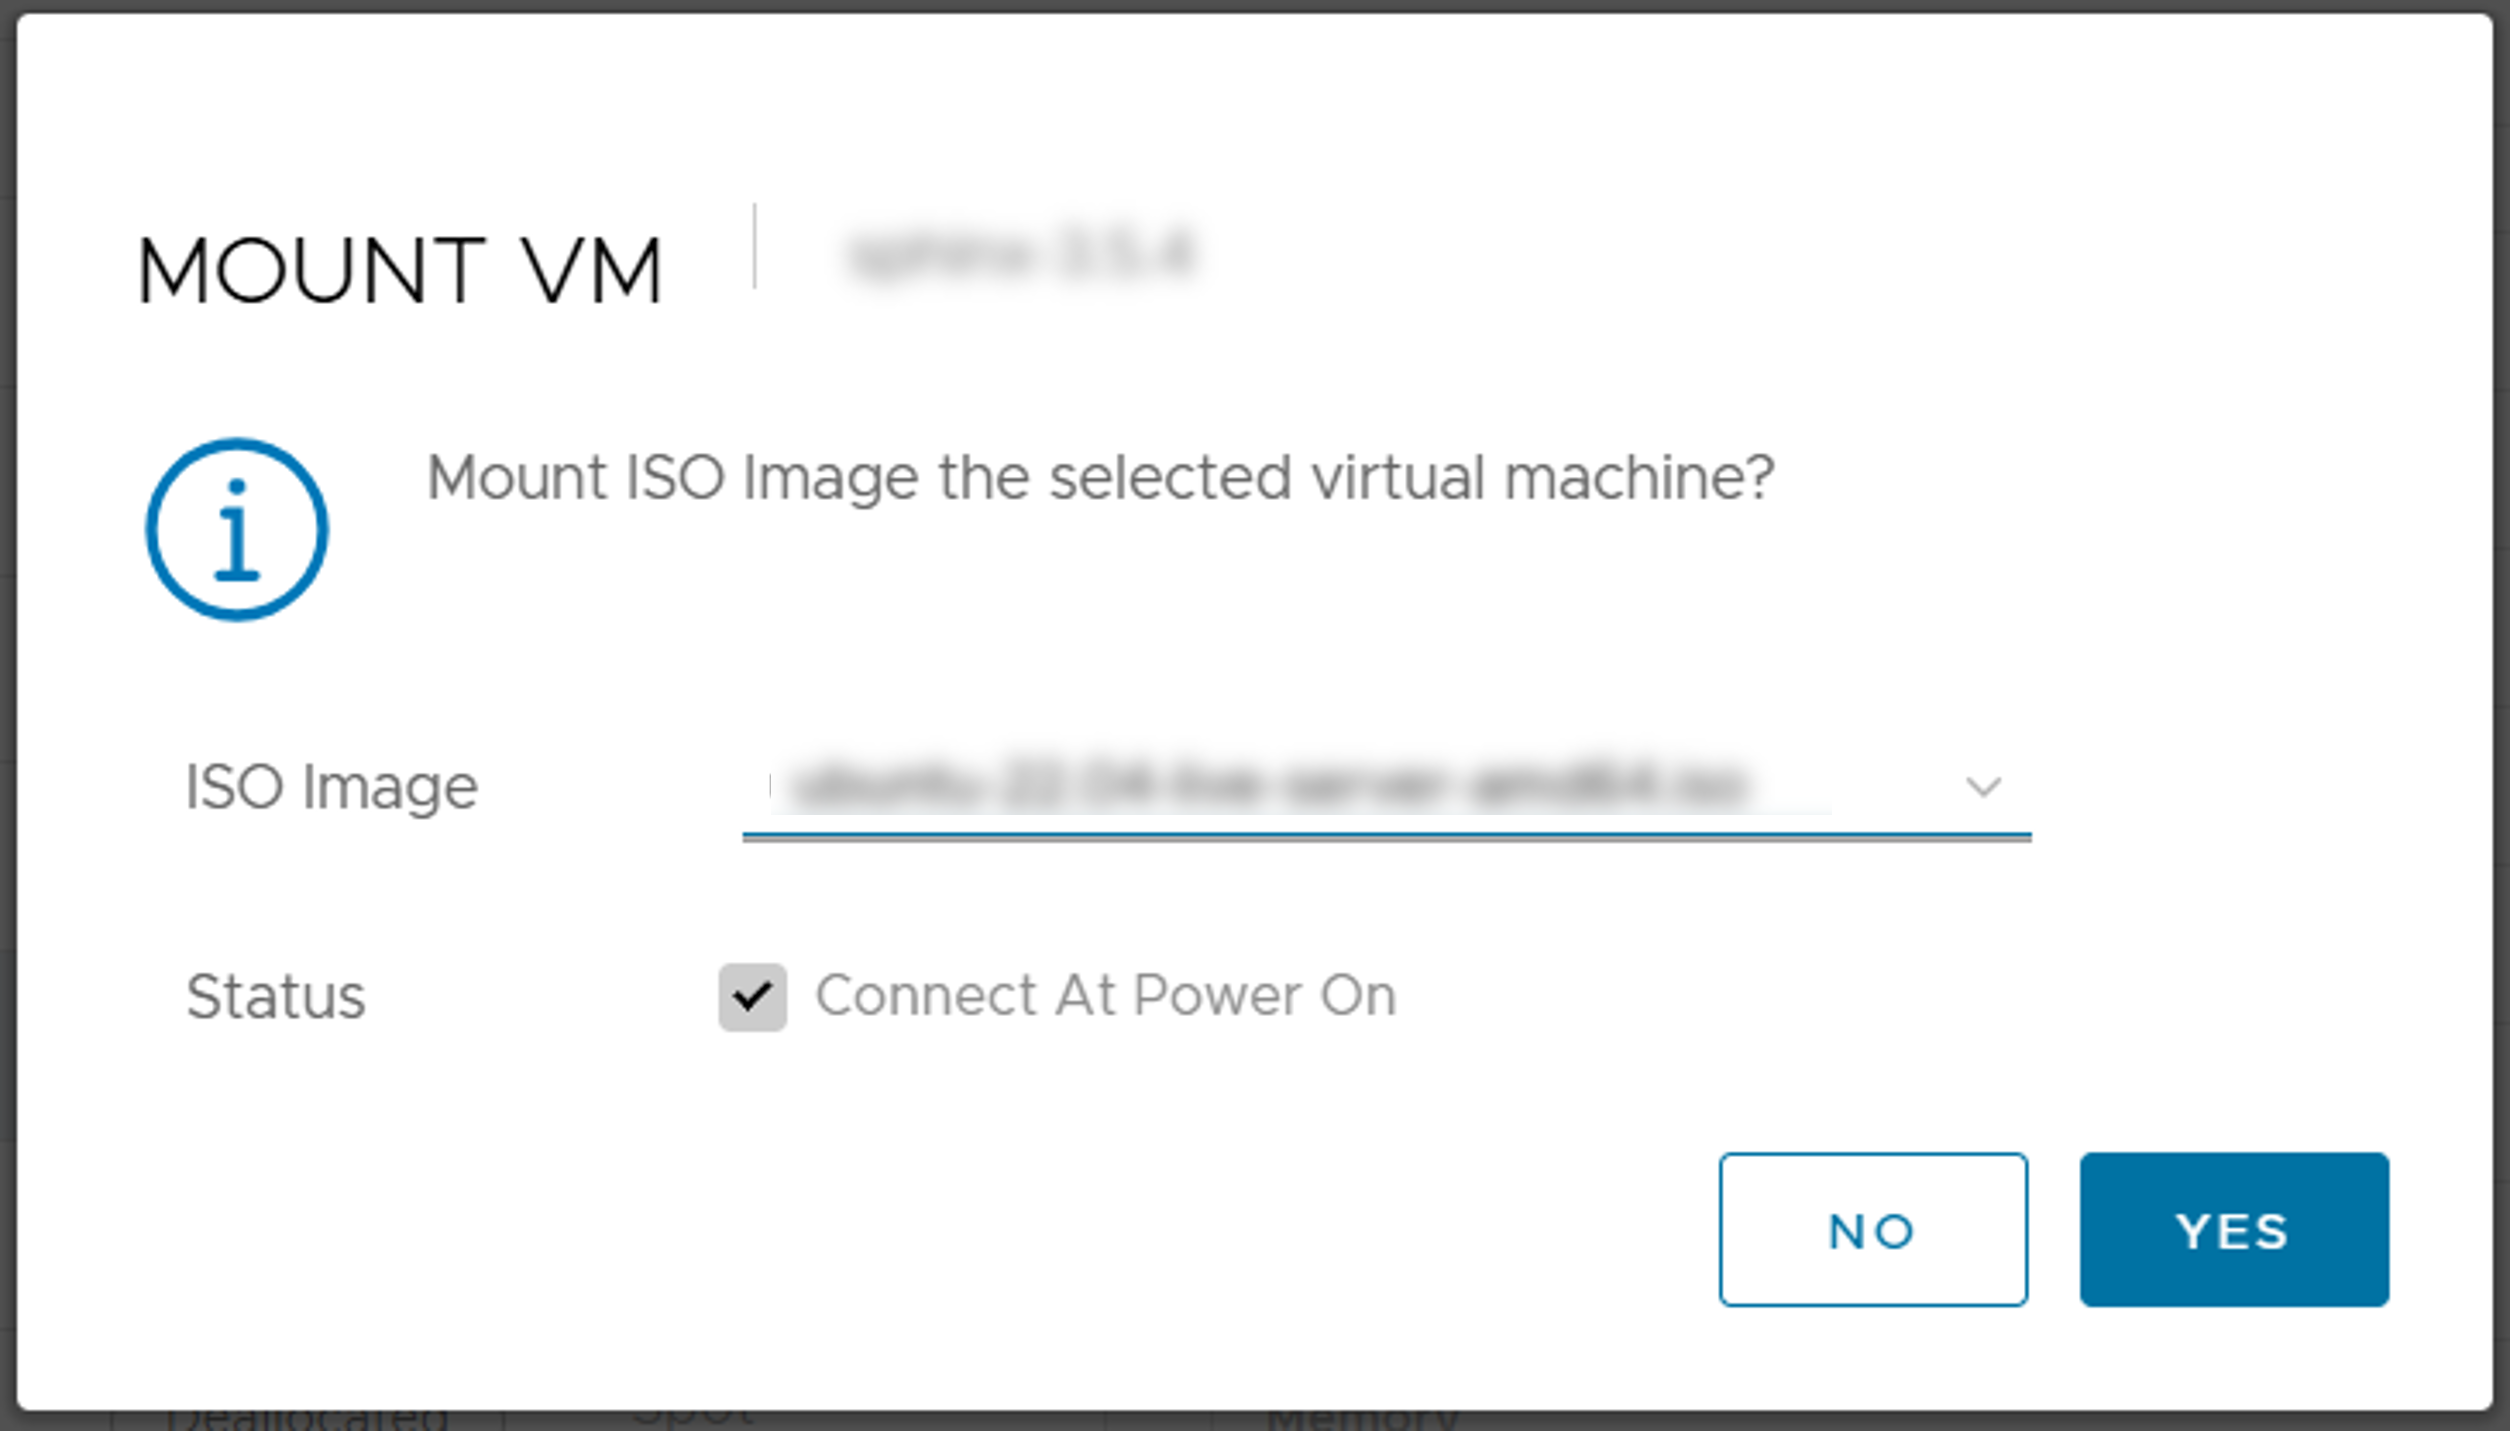Click the Mount ISO Image confirmation message
The width and height of the screenshot is (2510, 1431).
pos(1100,478)
